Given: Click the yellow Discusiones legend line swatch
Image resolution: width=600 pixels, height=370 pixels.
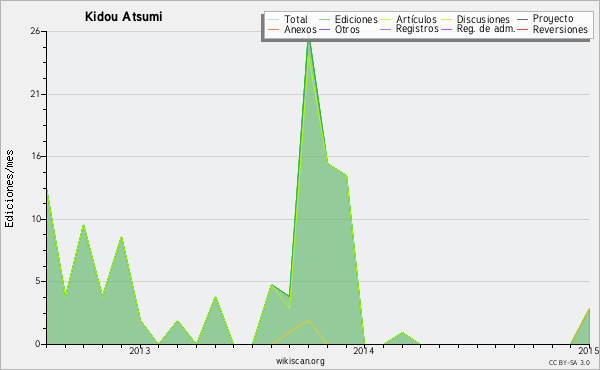Looking at the screenshot, I should [447, 20].
